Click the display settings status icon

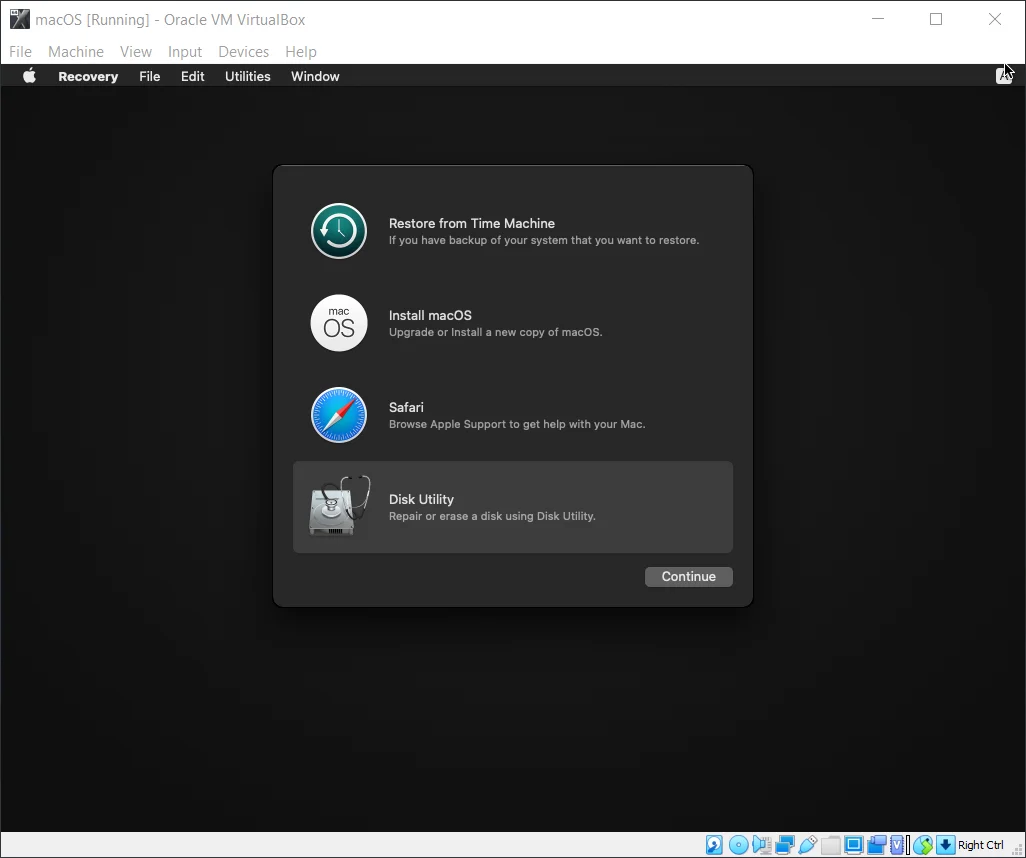click(x=853, y=845)
